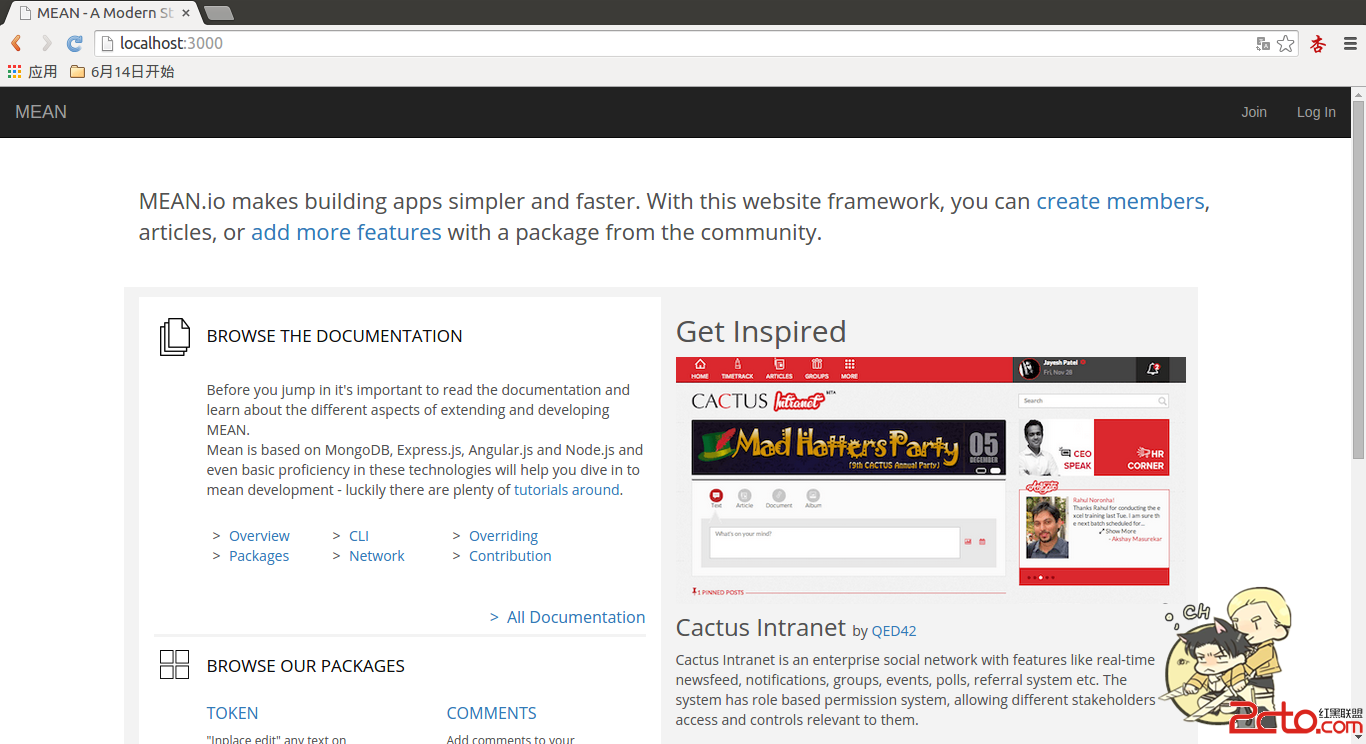Viewport: 1366px width, 744px height.
Task: Bookmark this page with star icon
Action: tap(1286, 43)
